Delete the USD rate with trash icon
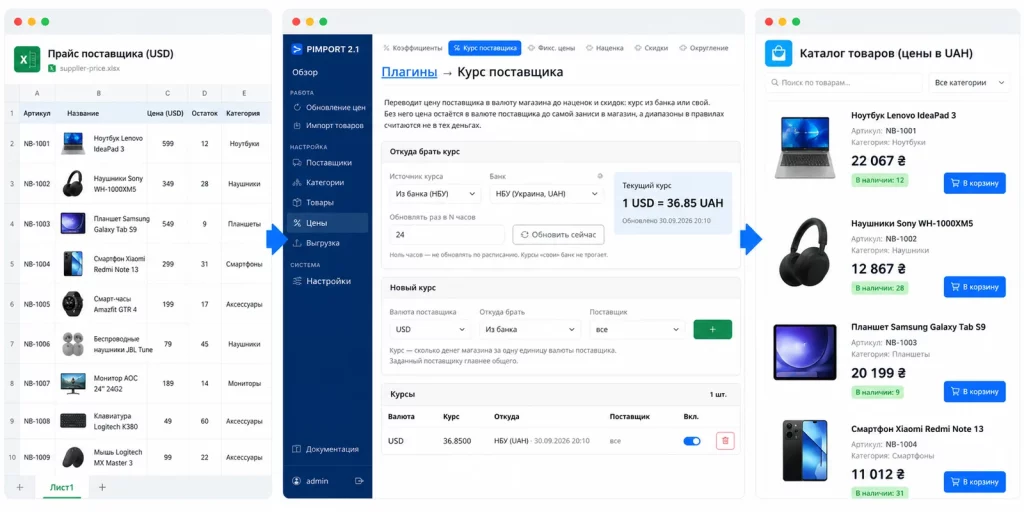The width and height of the screenshot is (1024, 512). (726, 441)
